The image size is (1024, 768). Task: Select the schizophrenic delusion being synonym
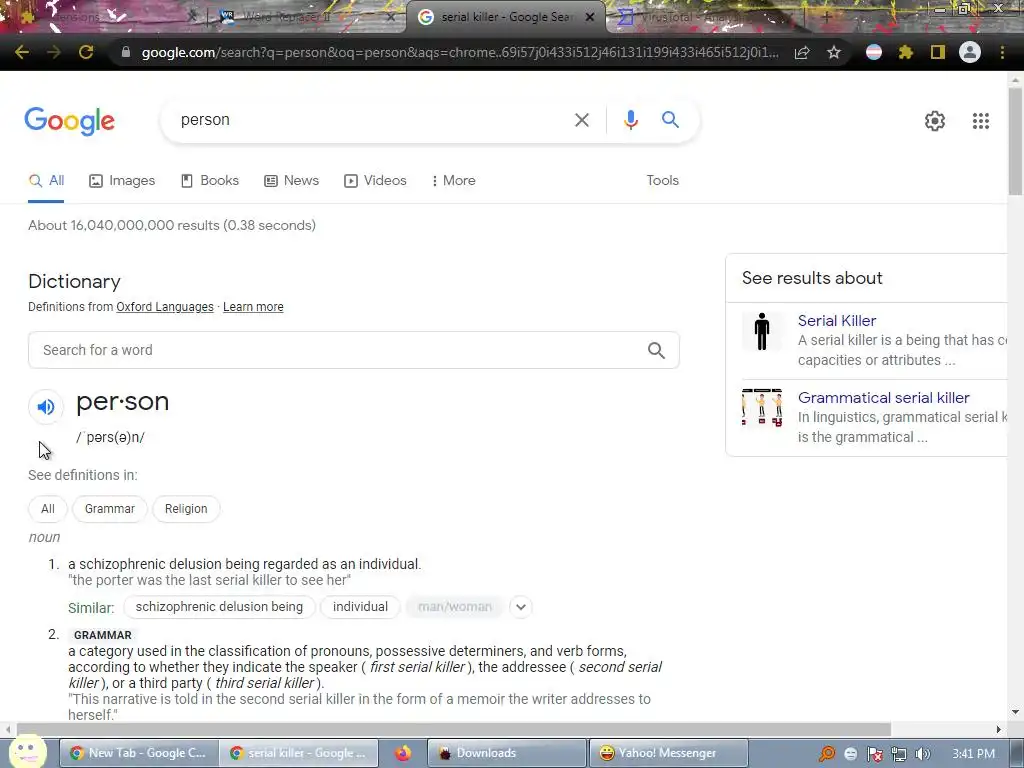(x=219, y=607)
